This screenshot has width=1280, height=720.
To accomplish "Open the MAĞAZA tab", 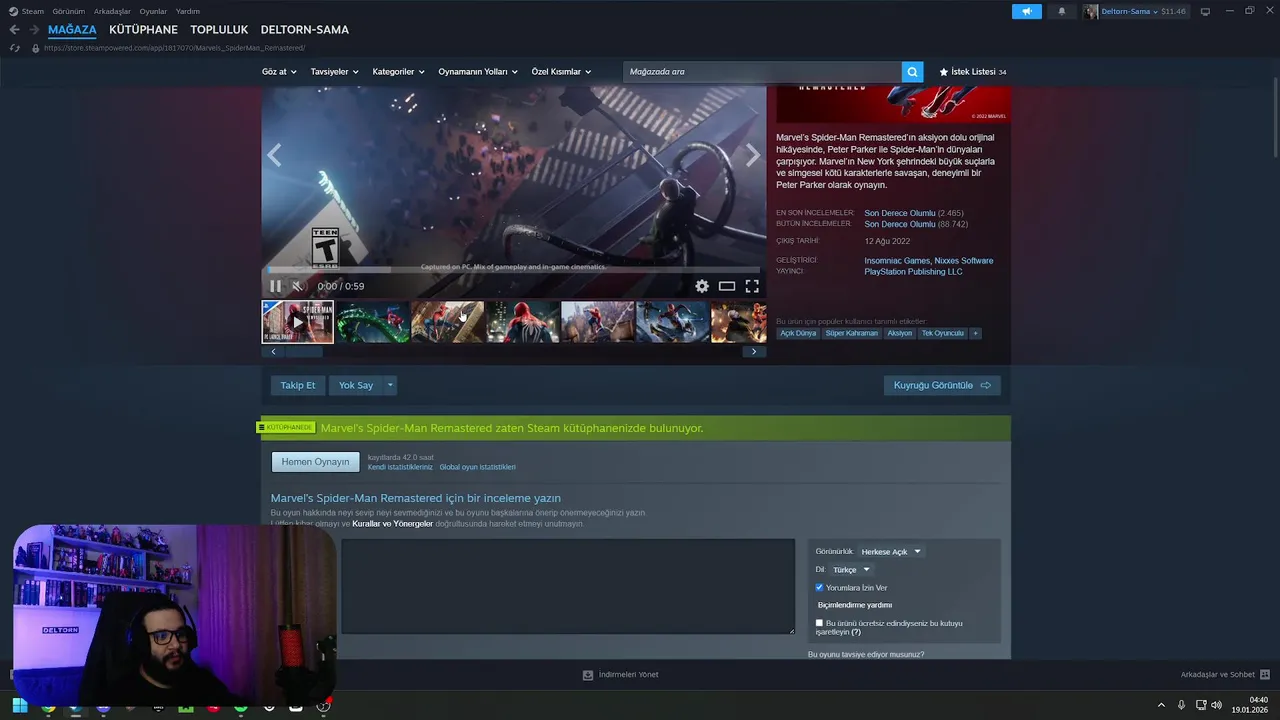I will pyautogui.click(x=72, y=30).
